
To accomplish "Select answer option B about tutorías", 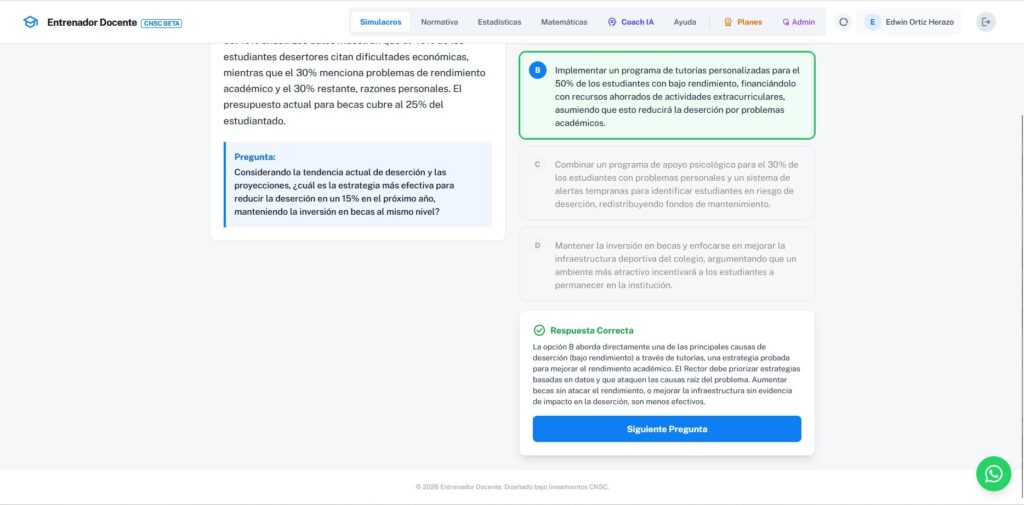I will (x=666, y=96).
